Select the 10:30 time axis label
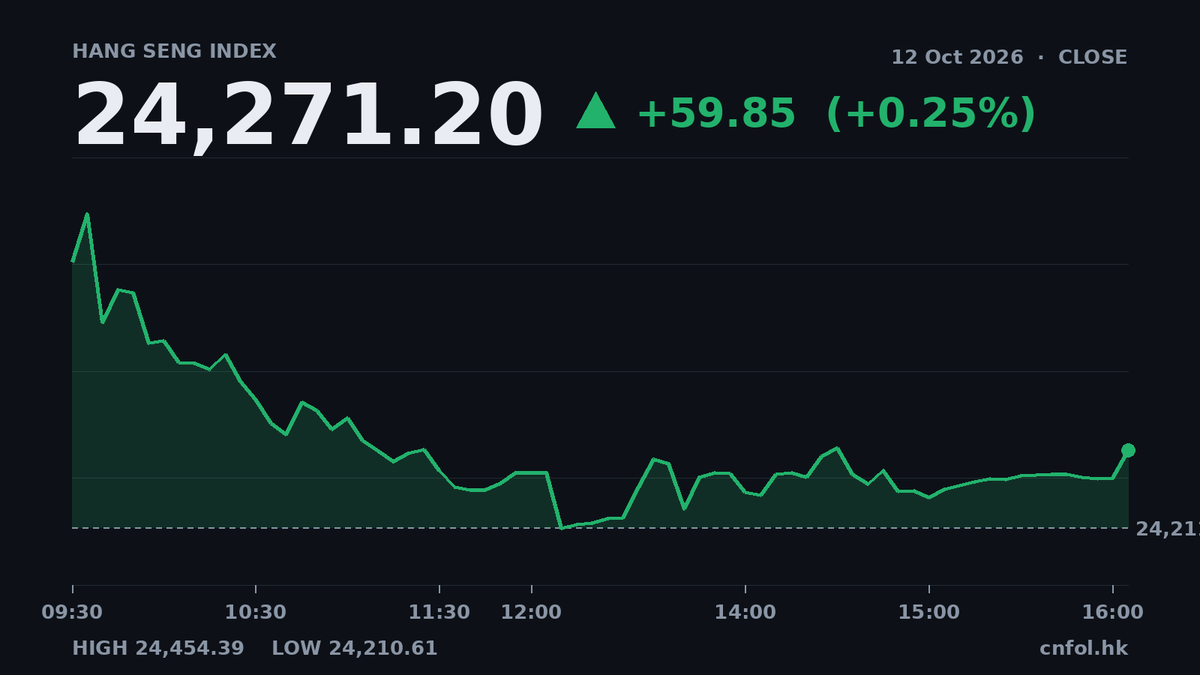 (256, 612)
